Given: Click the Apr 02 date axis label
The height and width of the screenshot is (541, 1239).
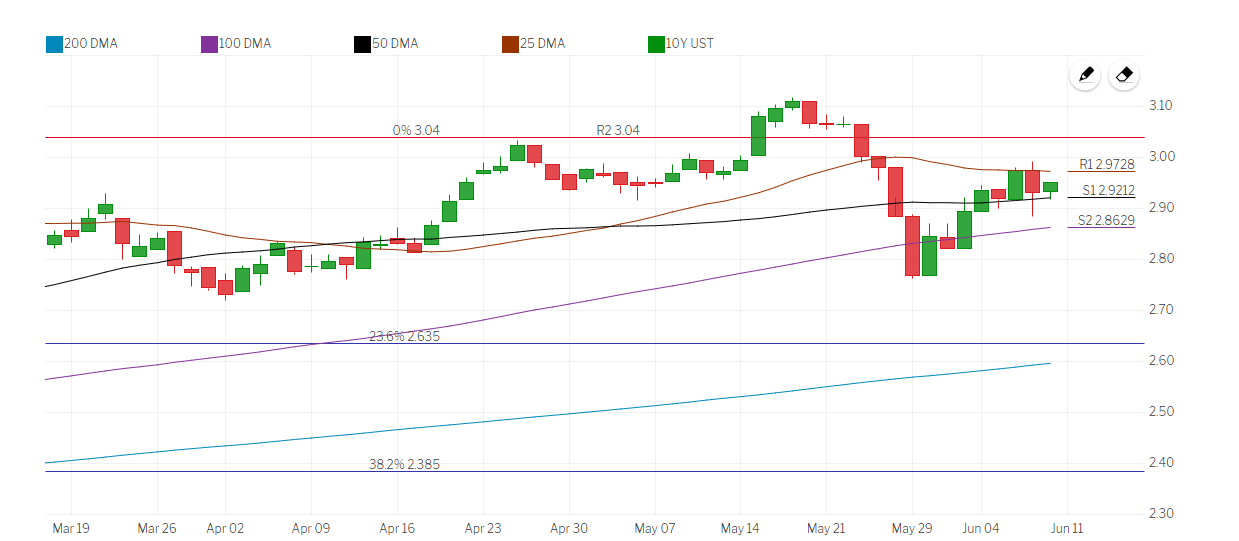Looking at the screenshot, I should tap(225, 527).
